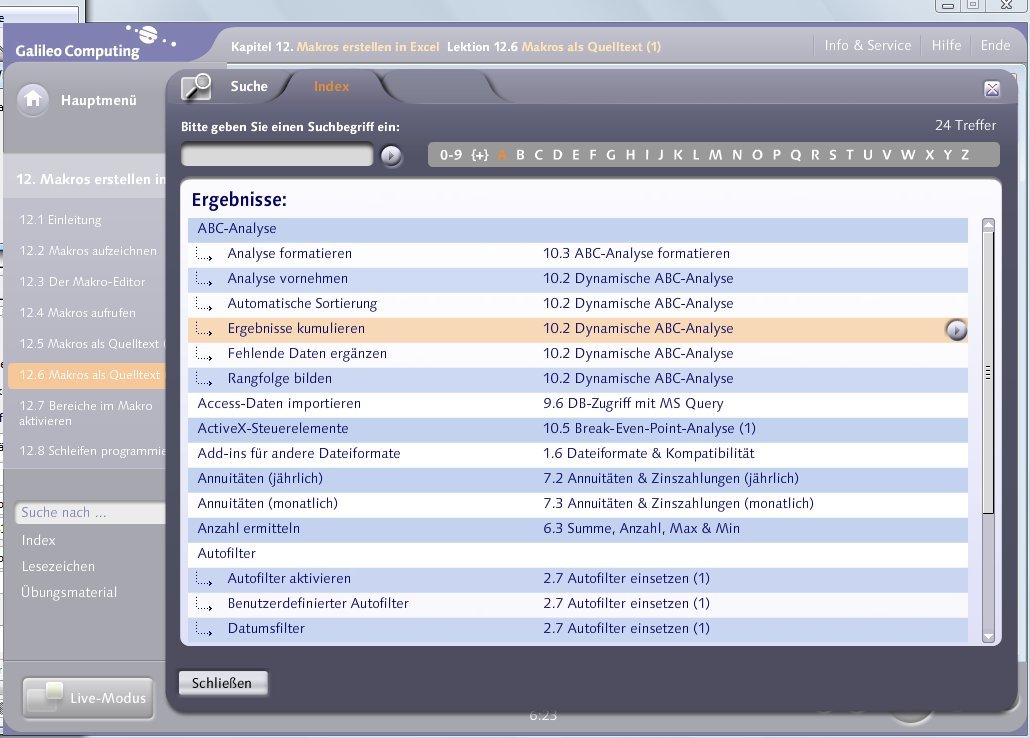
Task: Select letter B in index alphabet
Action: (x=520, y=155)
